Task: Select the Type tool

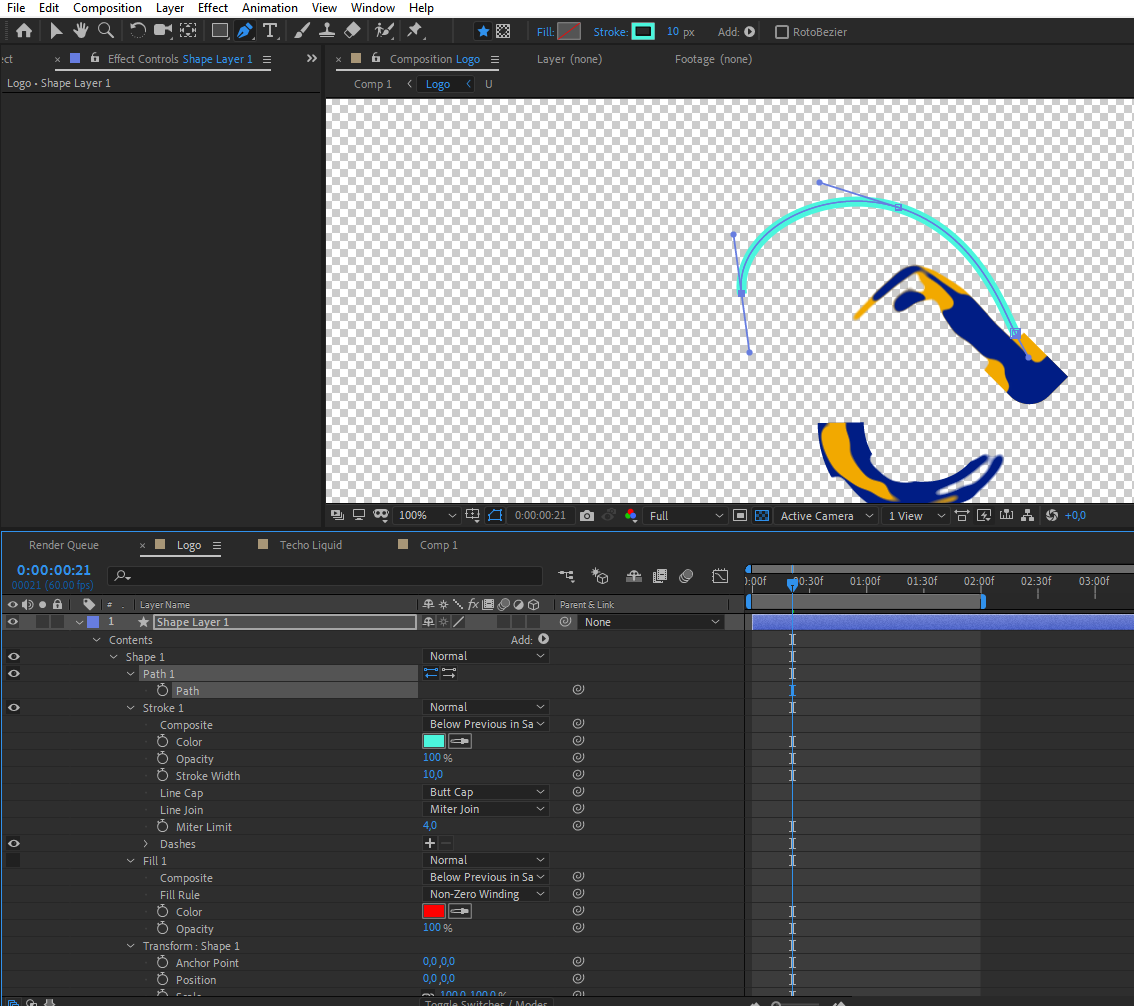Action: pos(270,31)
